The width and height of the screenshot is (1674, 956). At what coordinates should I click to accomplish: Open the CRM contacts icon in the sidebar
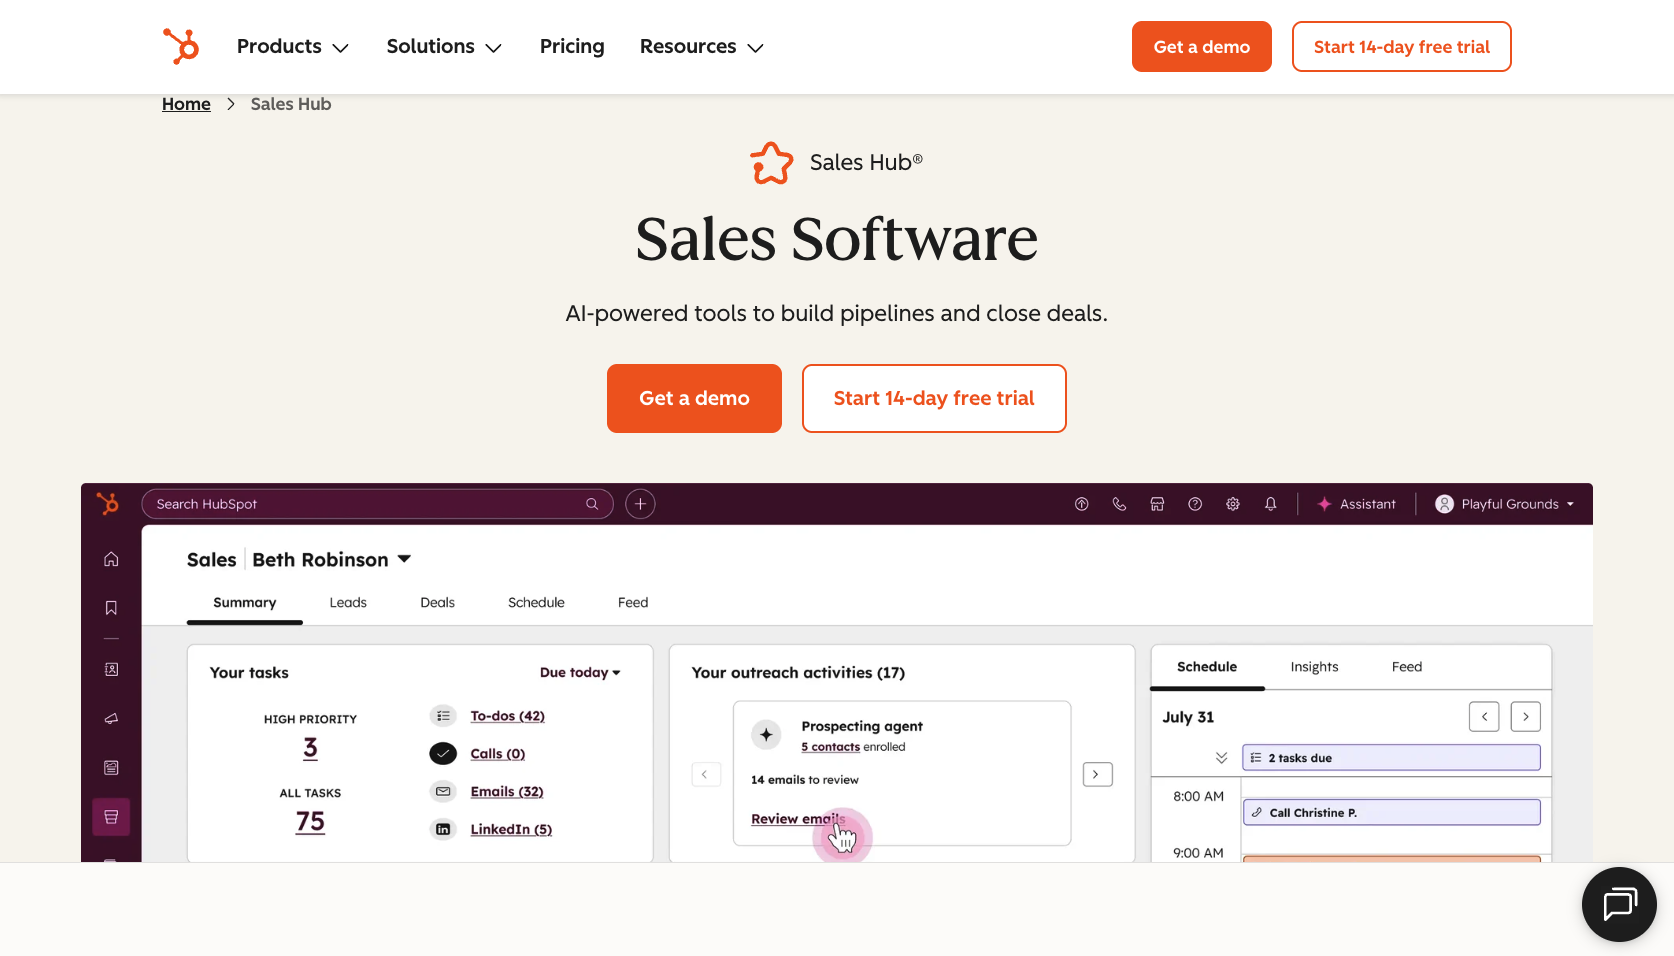[x=111, y=668]
